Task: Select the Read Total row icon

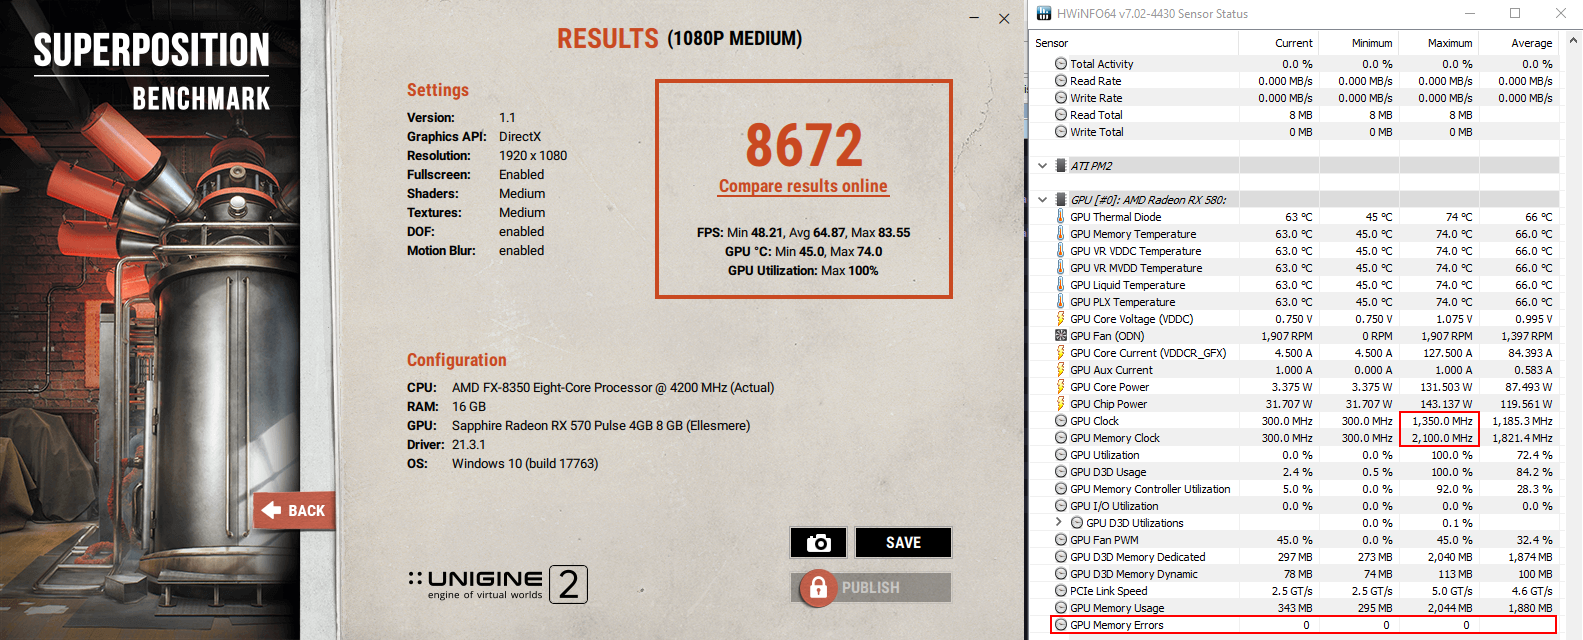Action: tap(1061, 115)
